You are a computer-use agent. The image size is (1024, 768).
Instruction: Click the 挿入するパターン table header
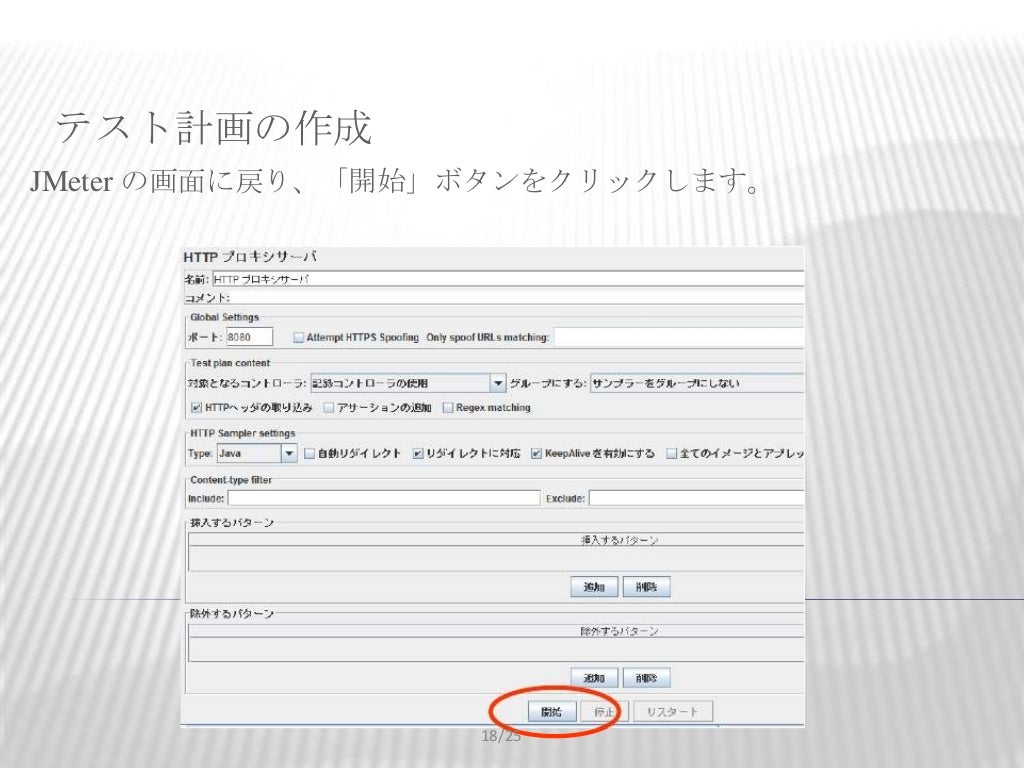pyautogui.click(x=496, y=540)
